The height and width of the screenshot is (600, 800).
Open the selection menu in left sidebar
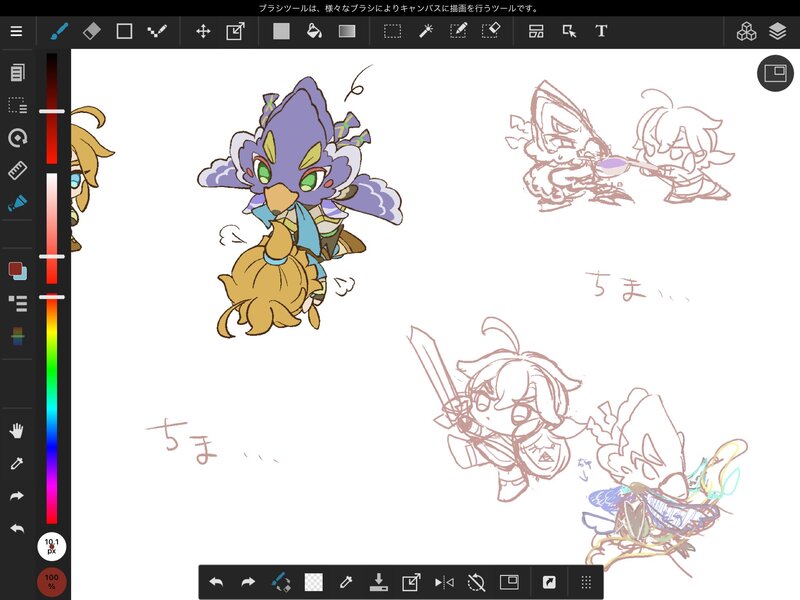[x=17, y=105]
